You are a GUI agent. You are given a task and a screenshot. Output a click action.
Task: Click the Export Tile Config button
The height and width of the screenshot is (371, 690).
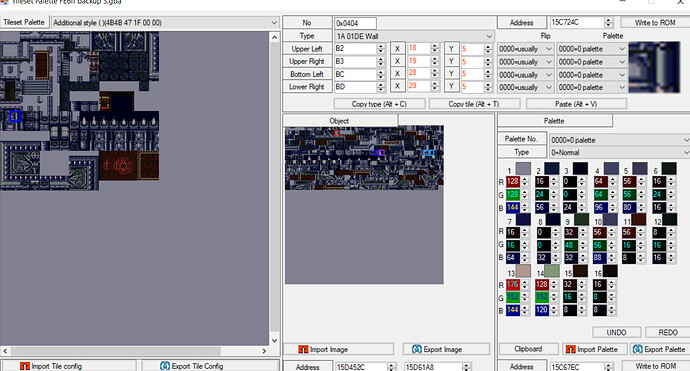pos(210,366)
